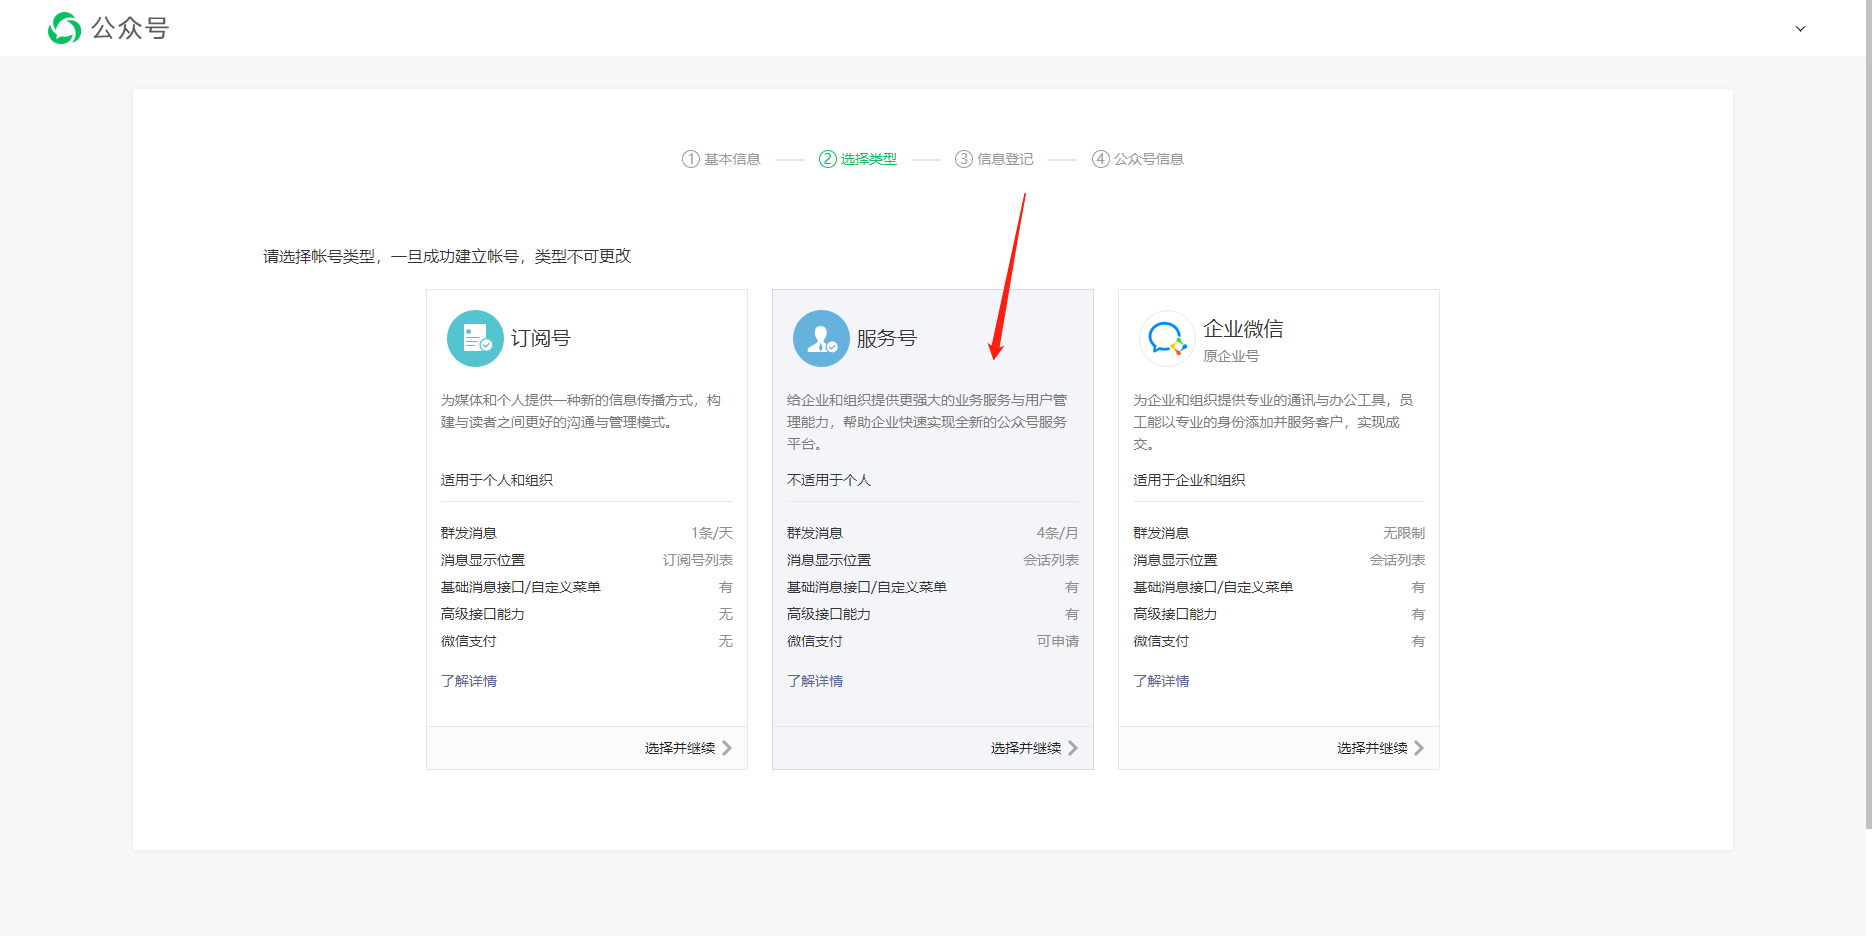Select step 2 选择类型

tap(858, 159)
